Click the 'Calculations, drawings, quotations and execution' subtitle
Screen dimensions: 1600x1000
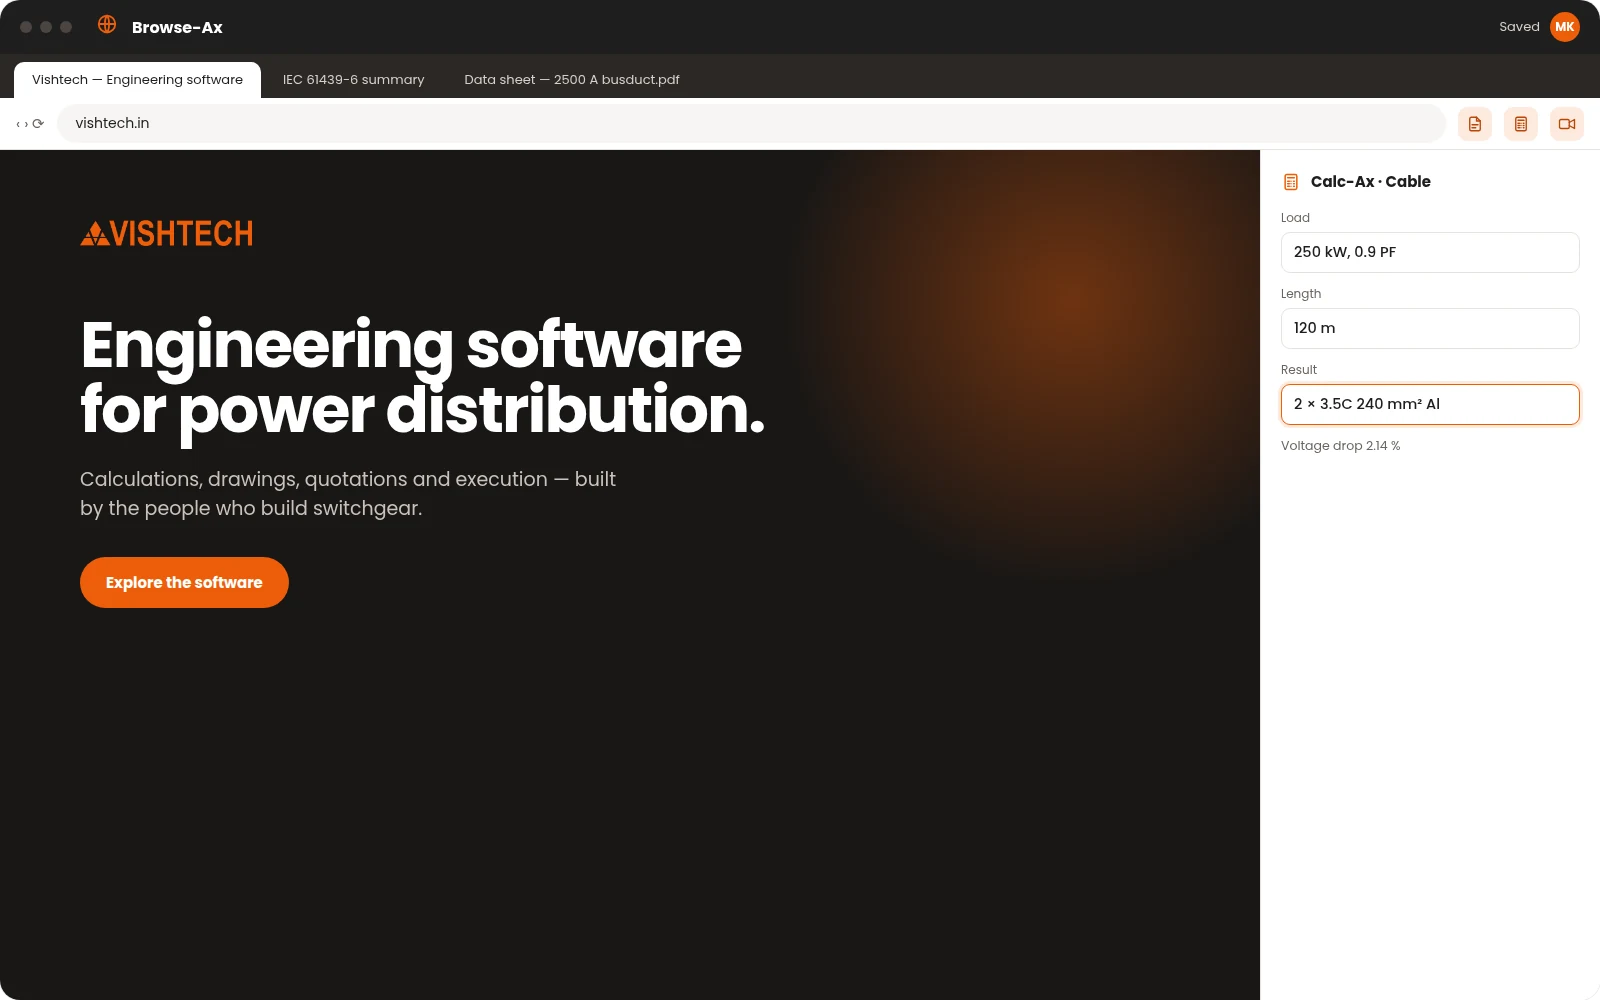(348, 494)
